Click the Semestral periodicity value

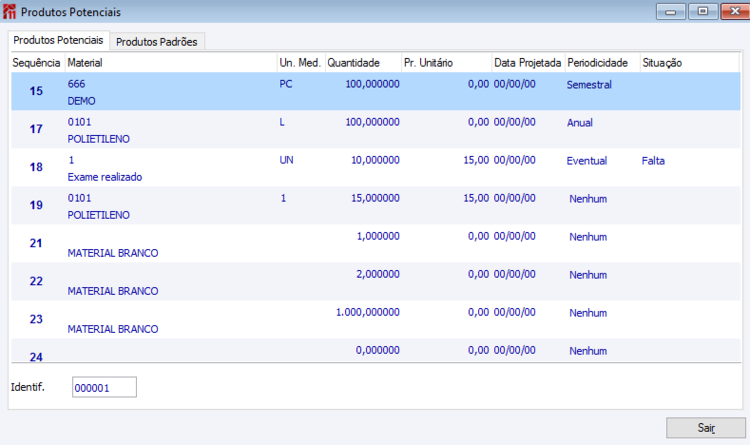589,85
